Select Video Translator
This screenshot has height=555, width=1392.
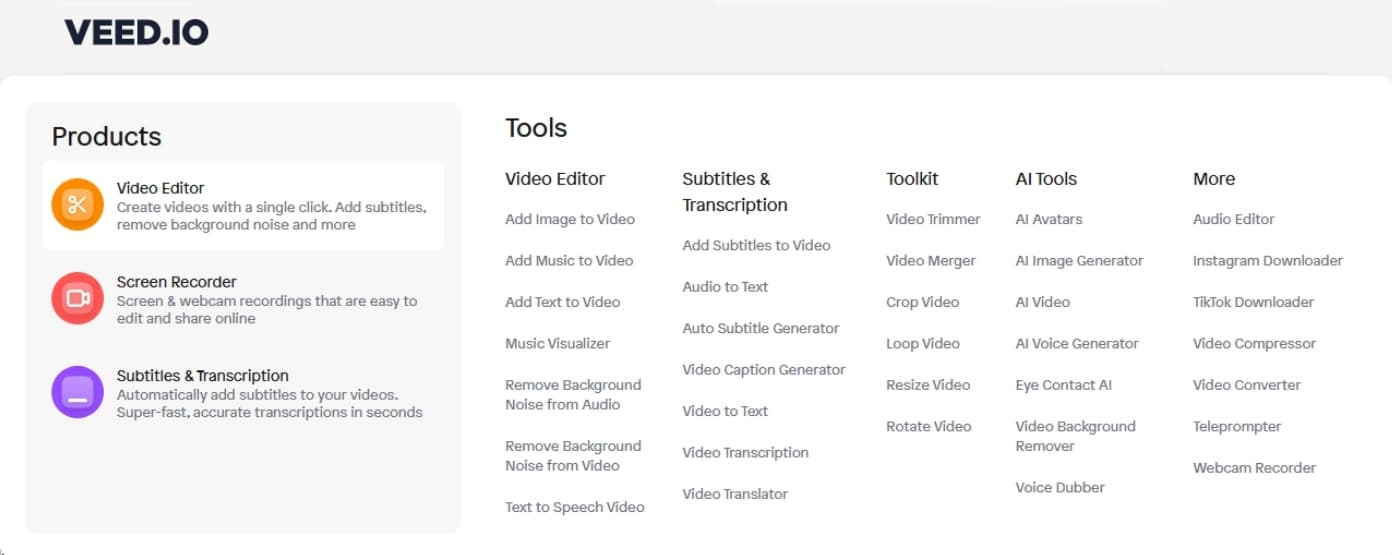pyautogui.click(x=735, y=494)
